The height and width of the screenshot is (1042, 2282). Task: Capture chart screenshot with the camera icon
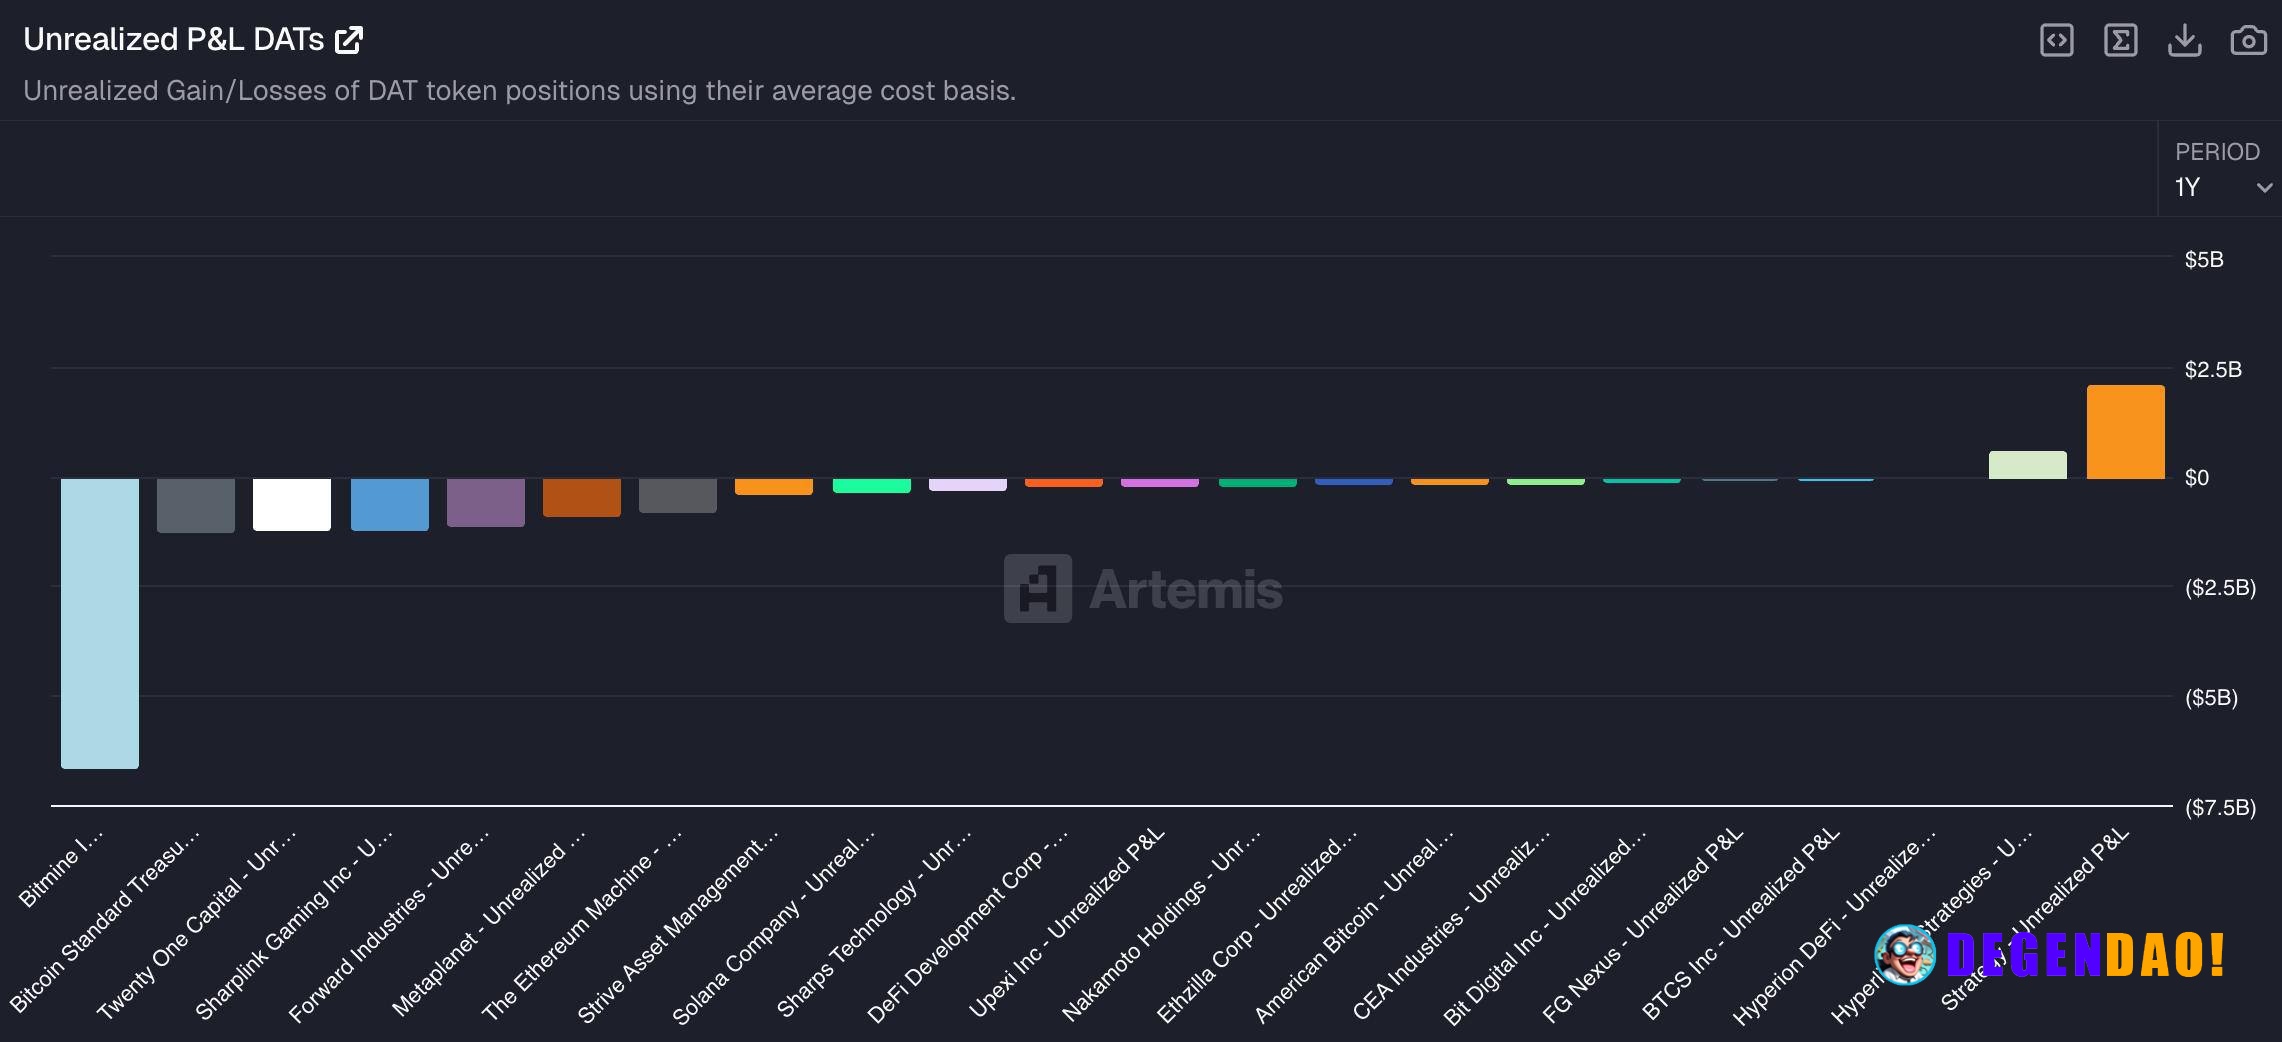point(2248,41)
